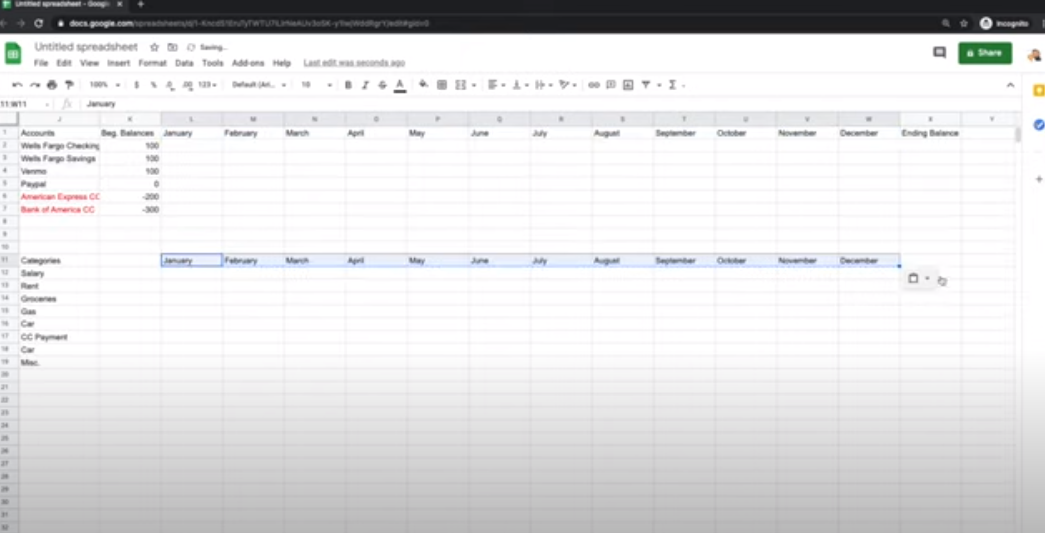
Task: Click the sidebar plus add-on icon
Action: click(1038, 179)
